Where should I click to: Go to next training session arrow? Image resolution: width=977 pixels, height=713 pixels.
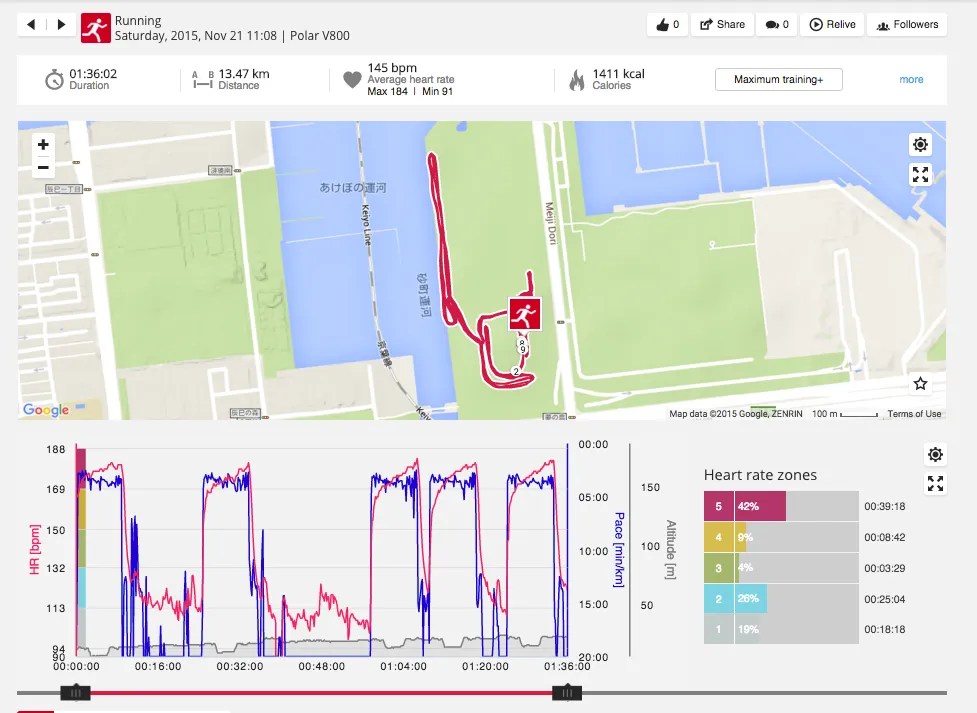coord(61,25)
